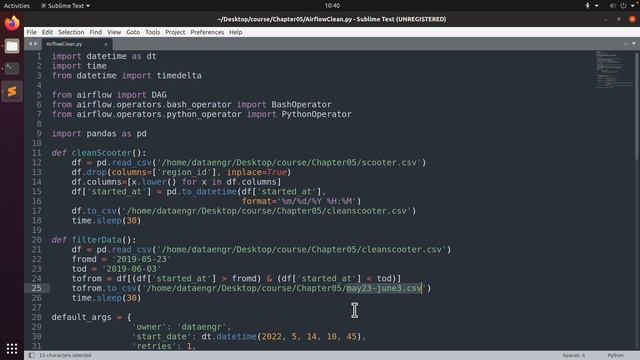Open the system power menu icon
The image size is (640, 360).
[x=623, y=6]
